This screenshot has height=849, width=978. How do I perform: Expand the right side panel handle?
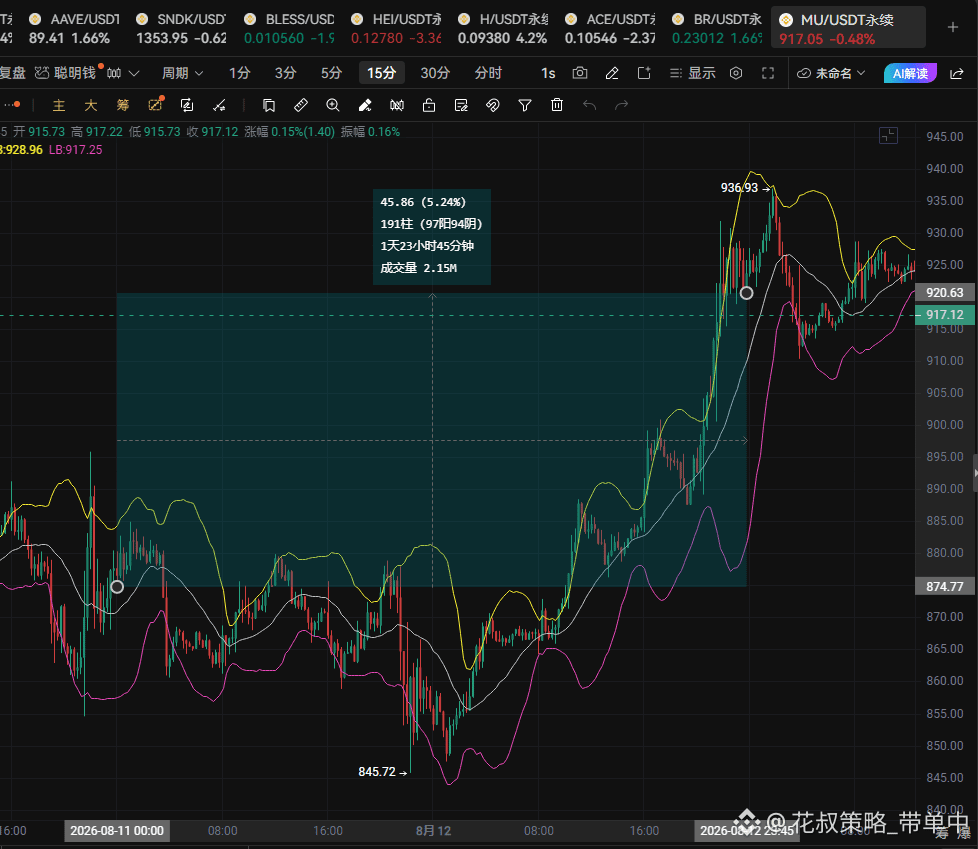pos(974,474)
